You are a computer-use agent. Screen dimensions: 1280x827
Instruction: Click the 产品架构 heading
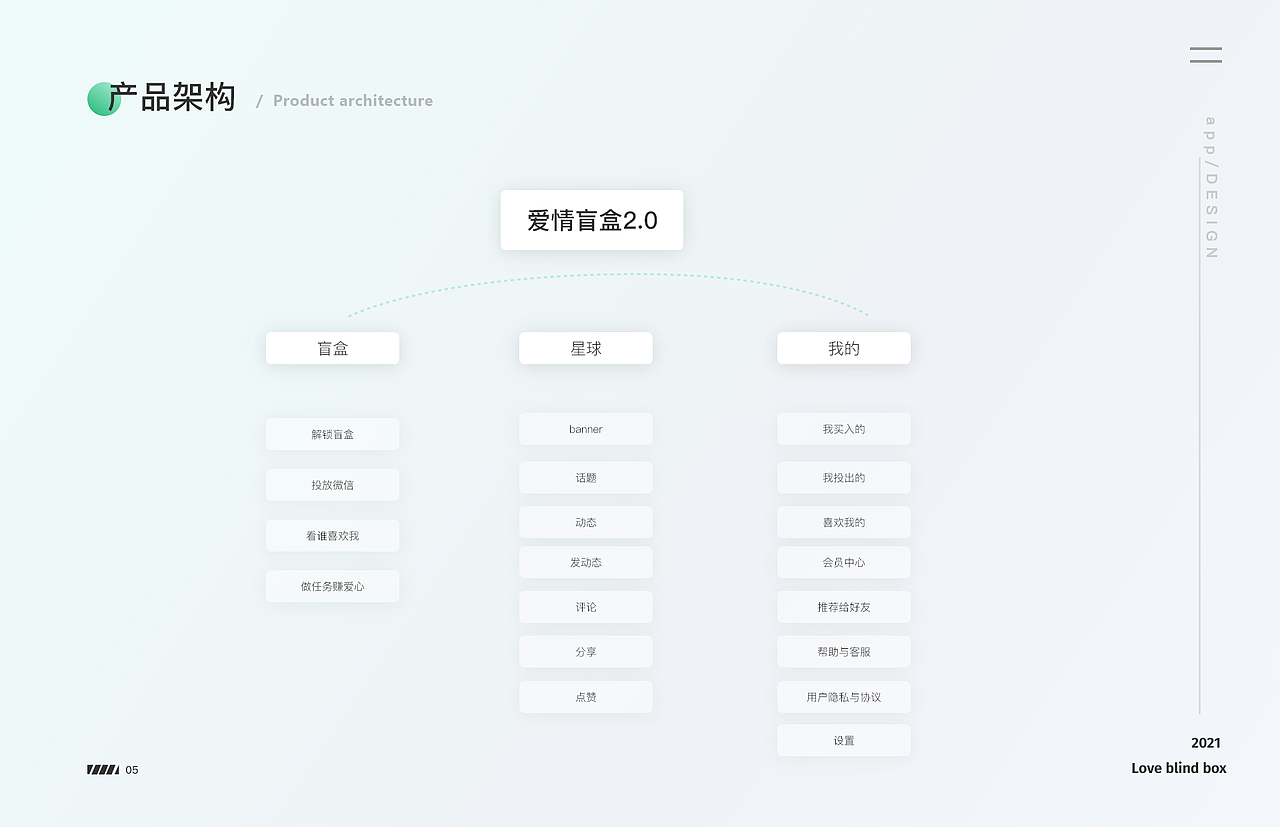click(172, 98)
